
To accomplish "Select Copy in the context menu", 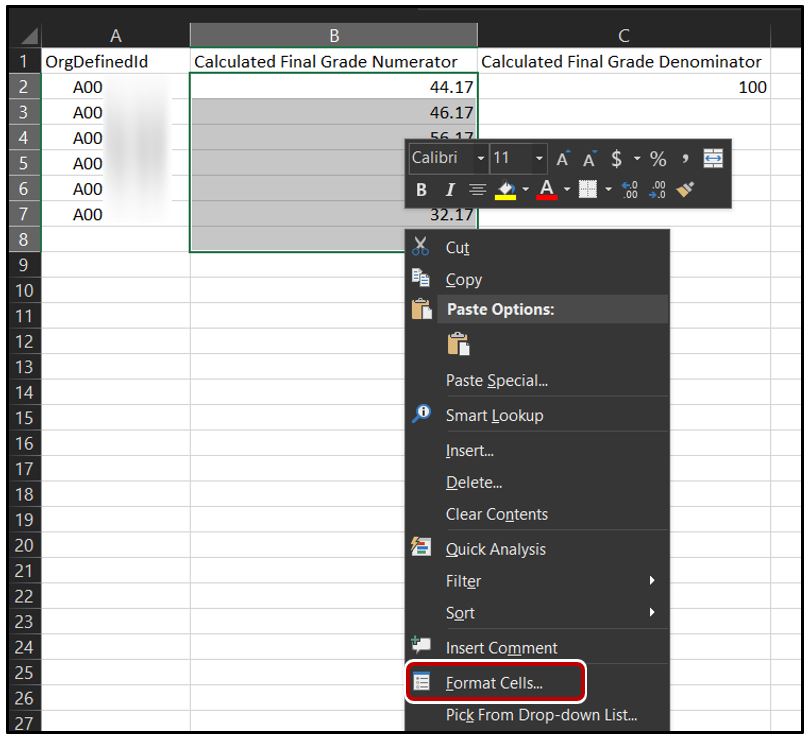I will pos(464,280).
